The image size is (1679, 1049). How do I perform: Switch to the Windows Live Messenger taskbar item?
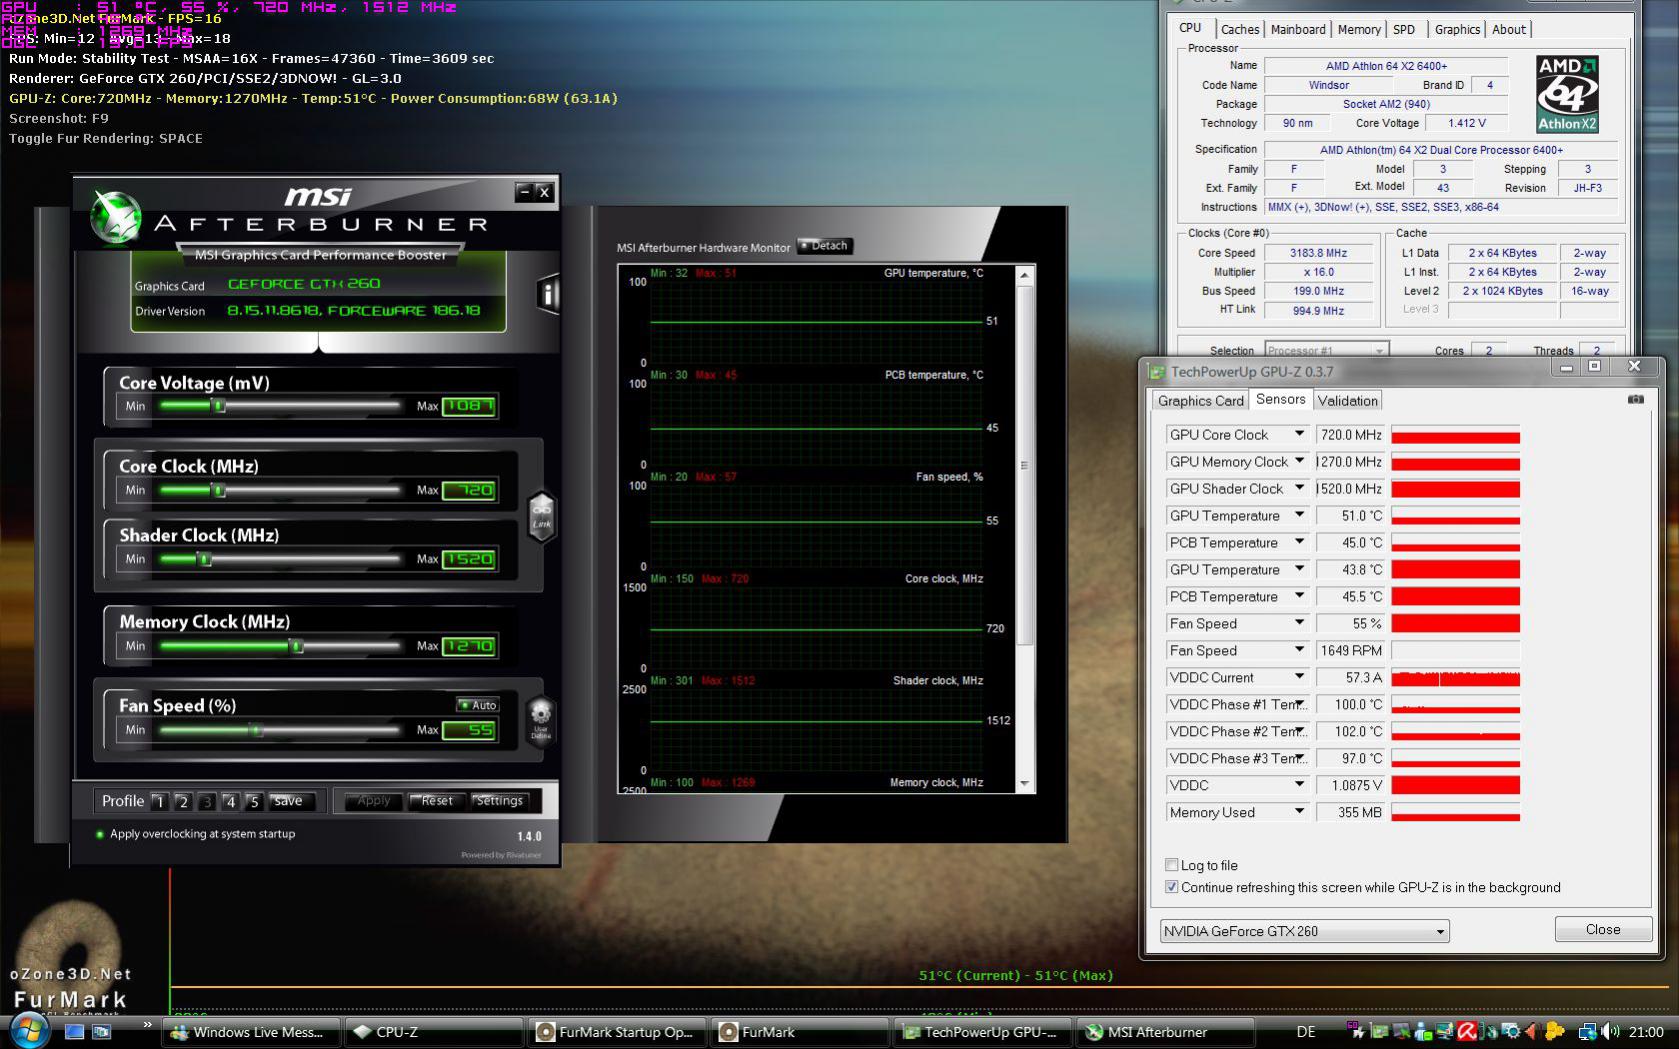[x=250, y=1032]
